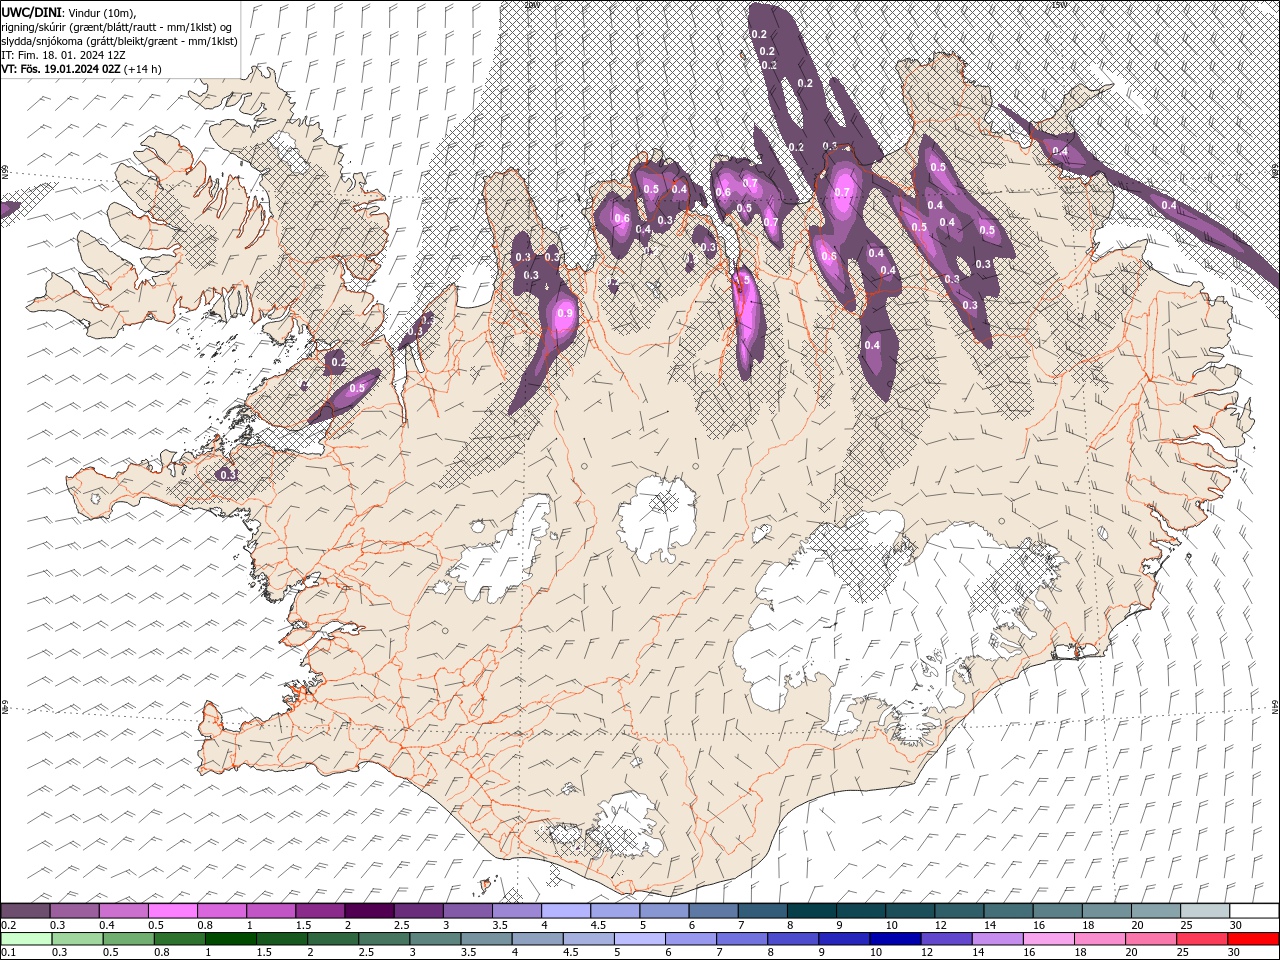Click the darkest green 1 rain legend swatch
The height and width of the screenshot is (960, 1280).
click(230, 939)
